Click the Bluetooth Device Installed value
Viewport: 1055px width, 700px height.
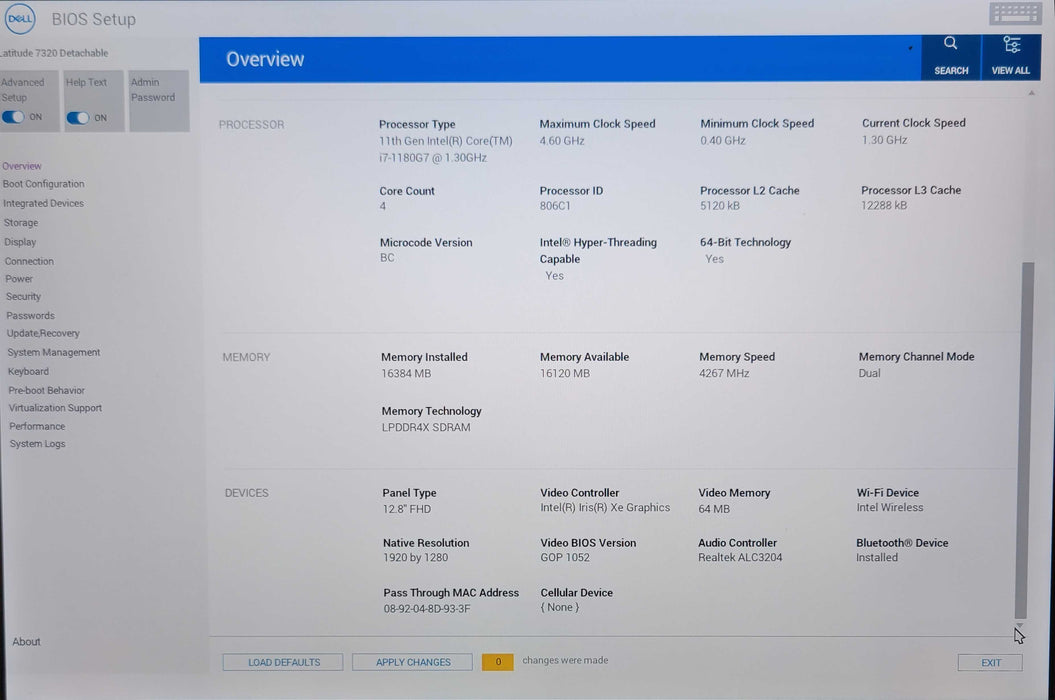click(877, 557)
